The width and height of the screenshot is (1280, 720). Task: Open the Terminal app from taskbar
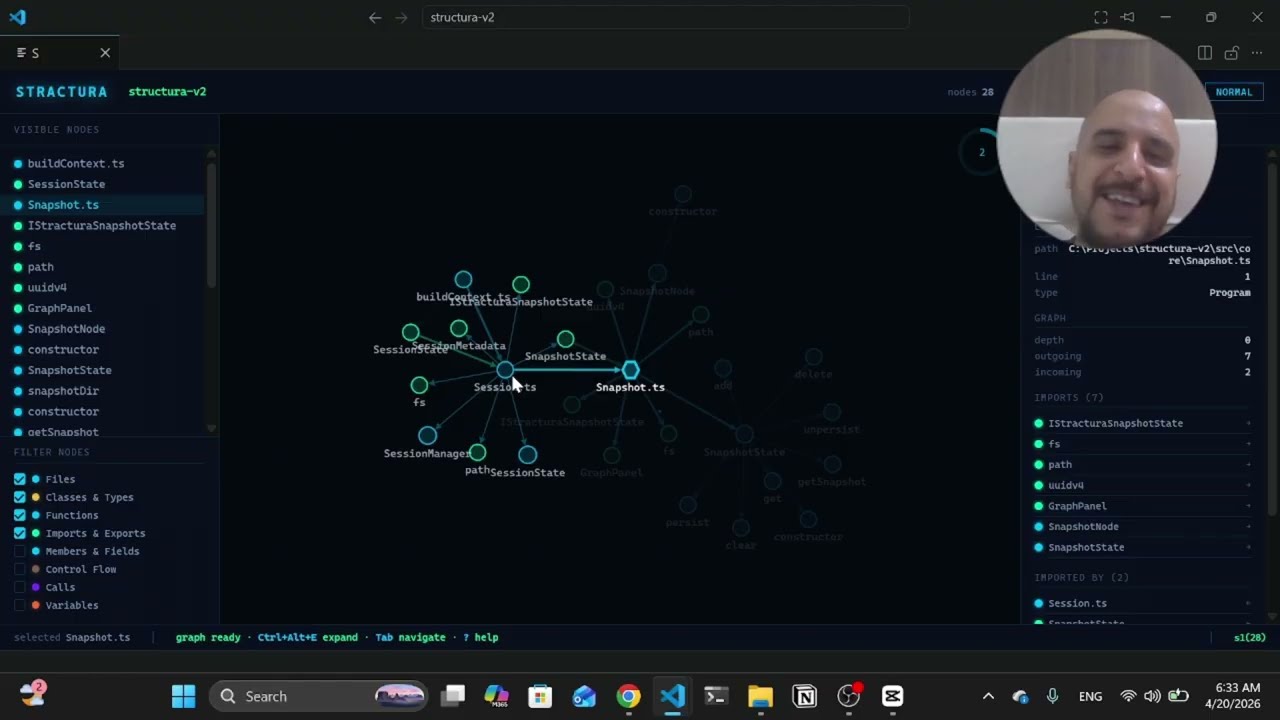(716, 696)
